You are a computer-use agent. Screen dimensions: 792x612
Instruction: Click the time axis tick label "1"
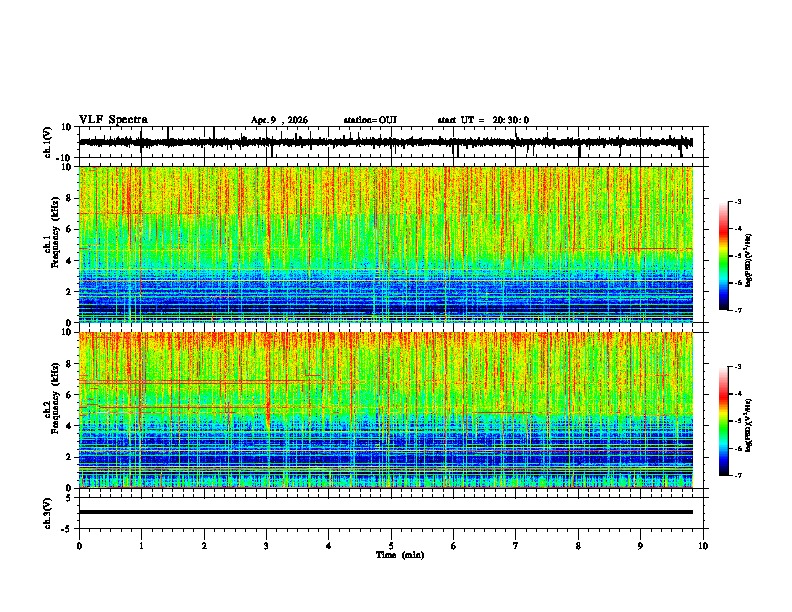click(x=141, y=546)
